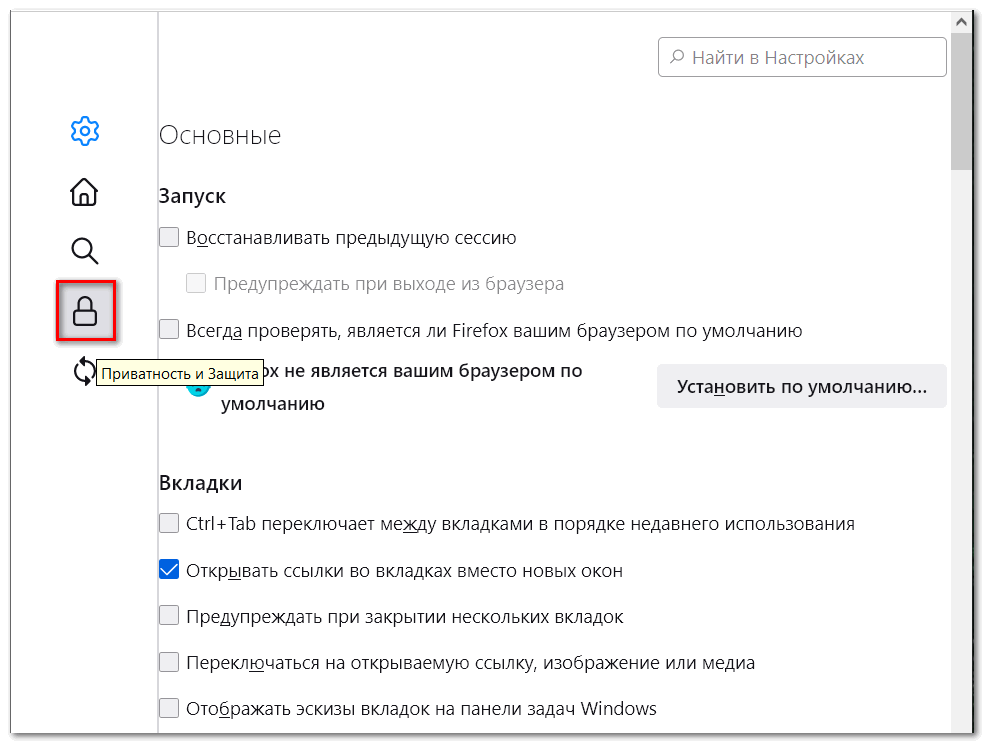Click the scrollbar up arrow
Viewport: 985px width, 744px height.
click(961, 22)
